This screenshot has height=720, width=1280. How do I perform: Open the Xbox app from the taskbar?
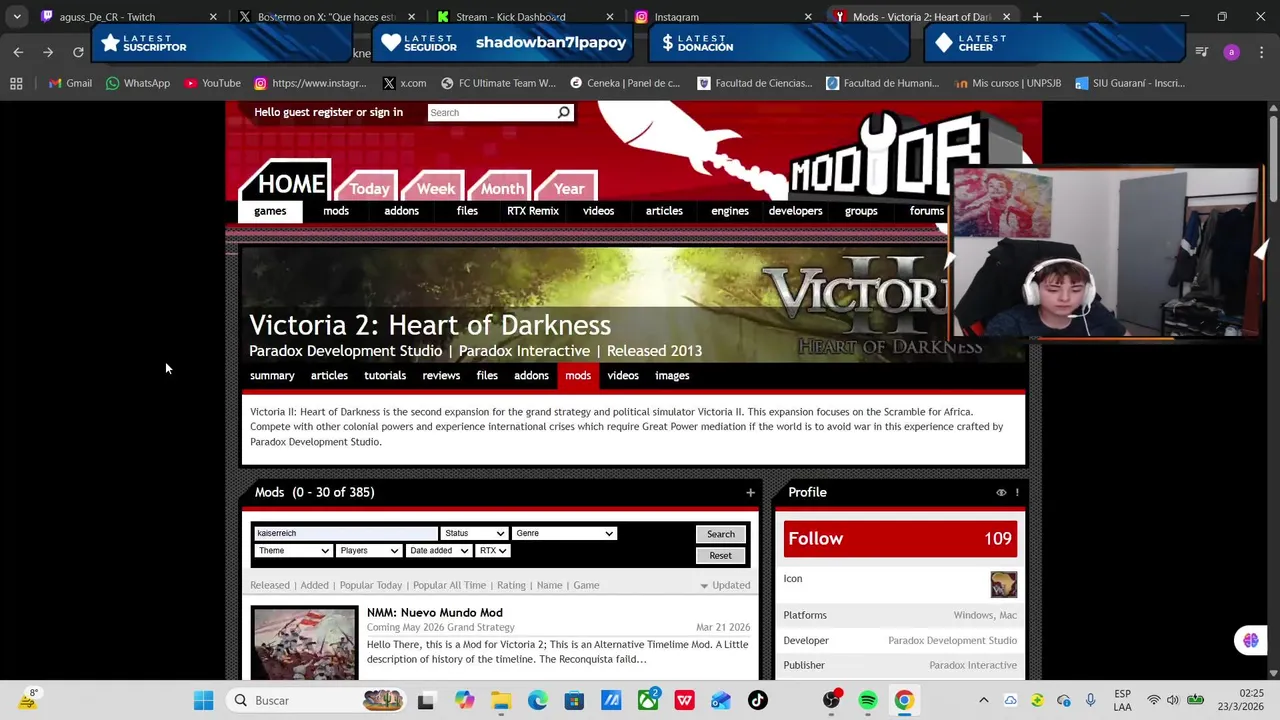click(648, 700)
